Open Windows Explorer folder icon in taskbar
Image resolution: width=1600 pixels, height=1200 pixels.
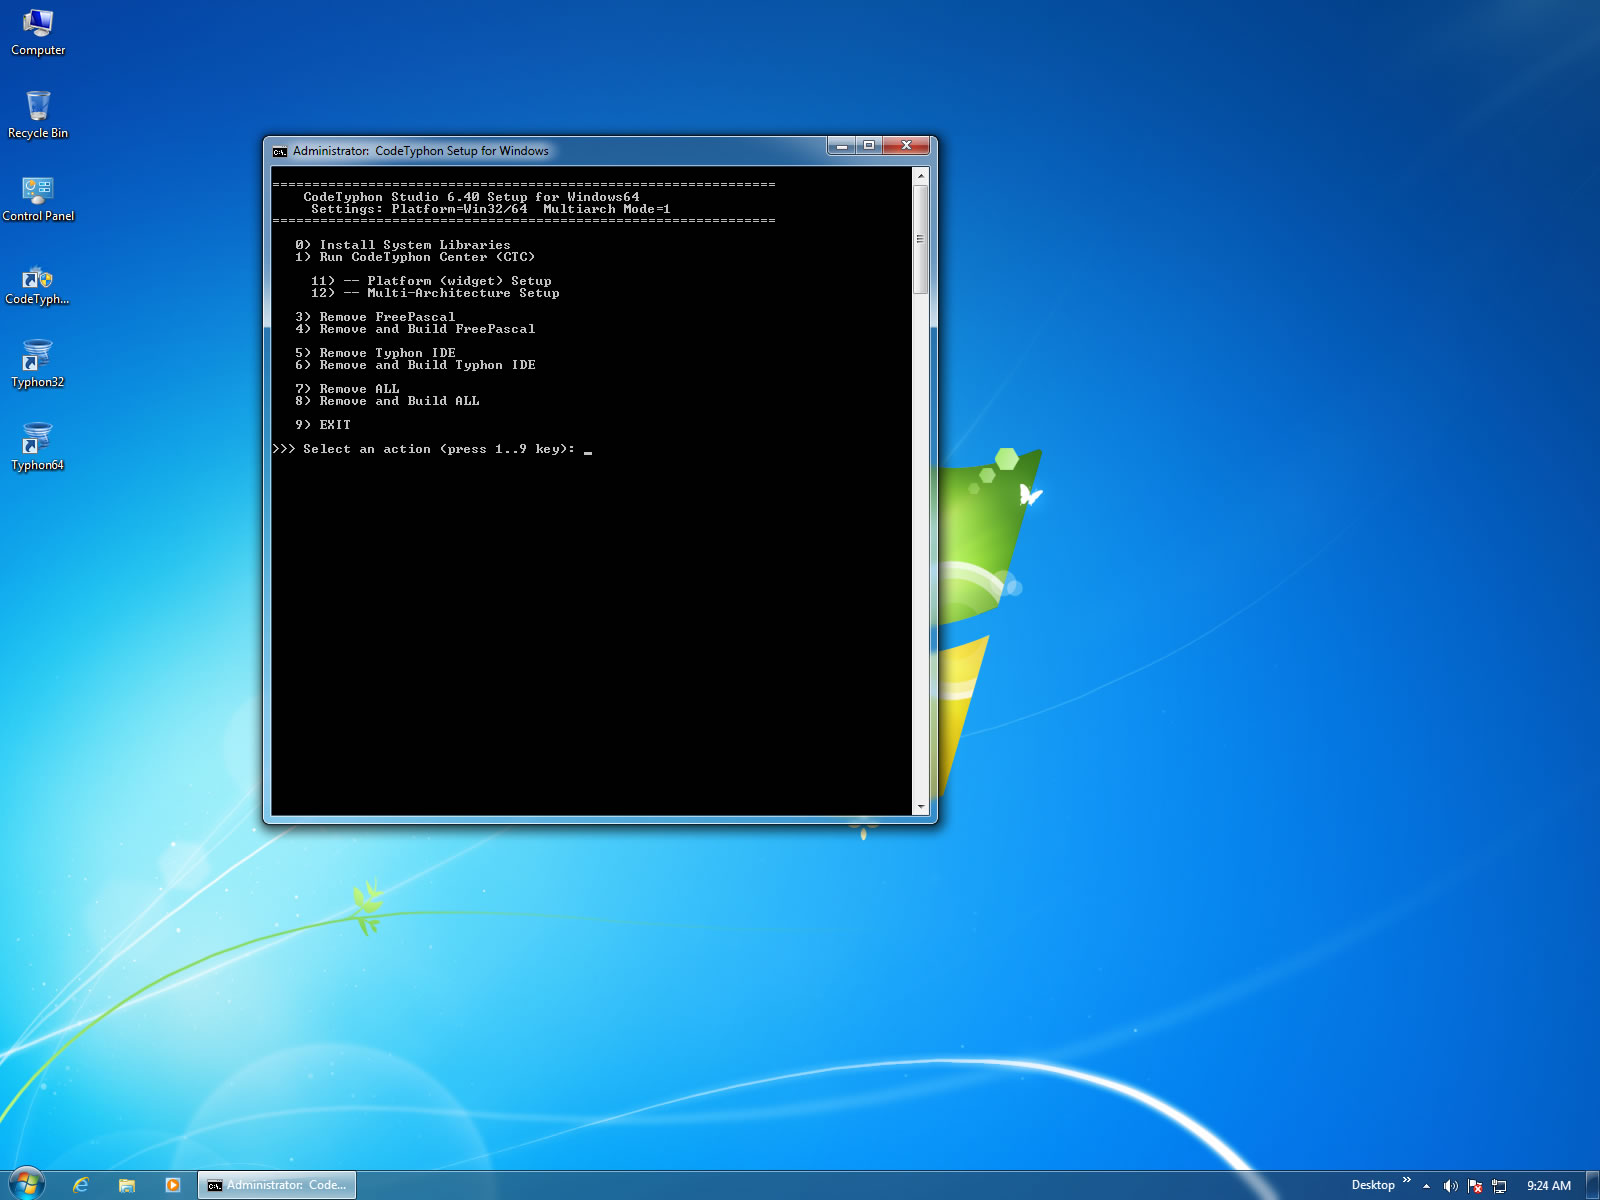tap(127, 1185)
